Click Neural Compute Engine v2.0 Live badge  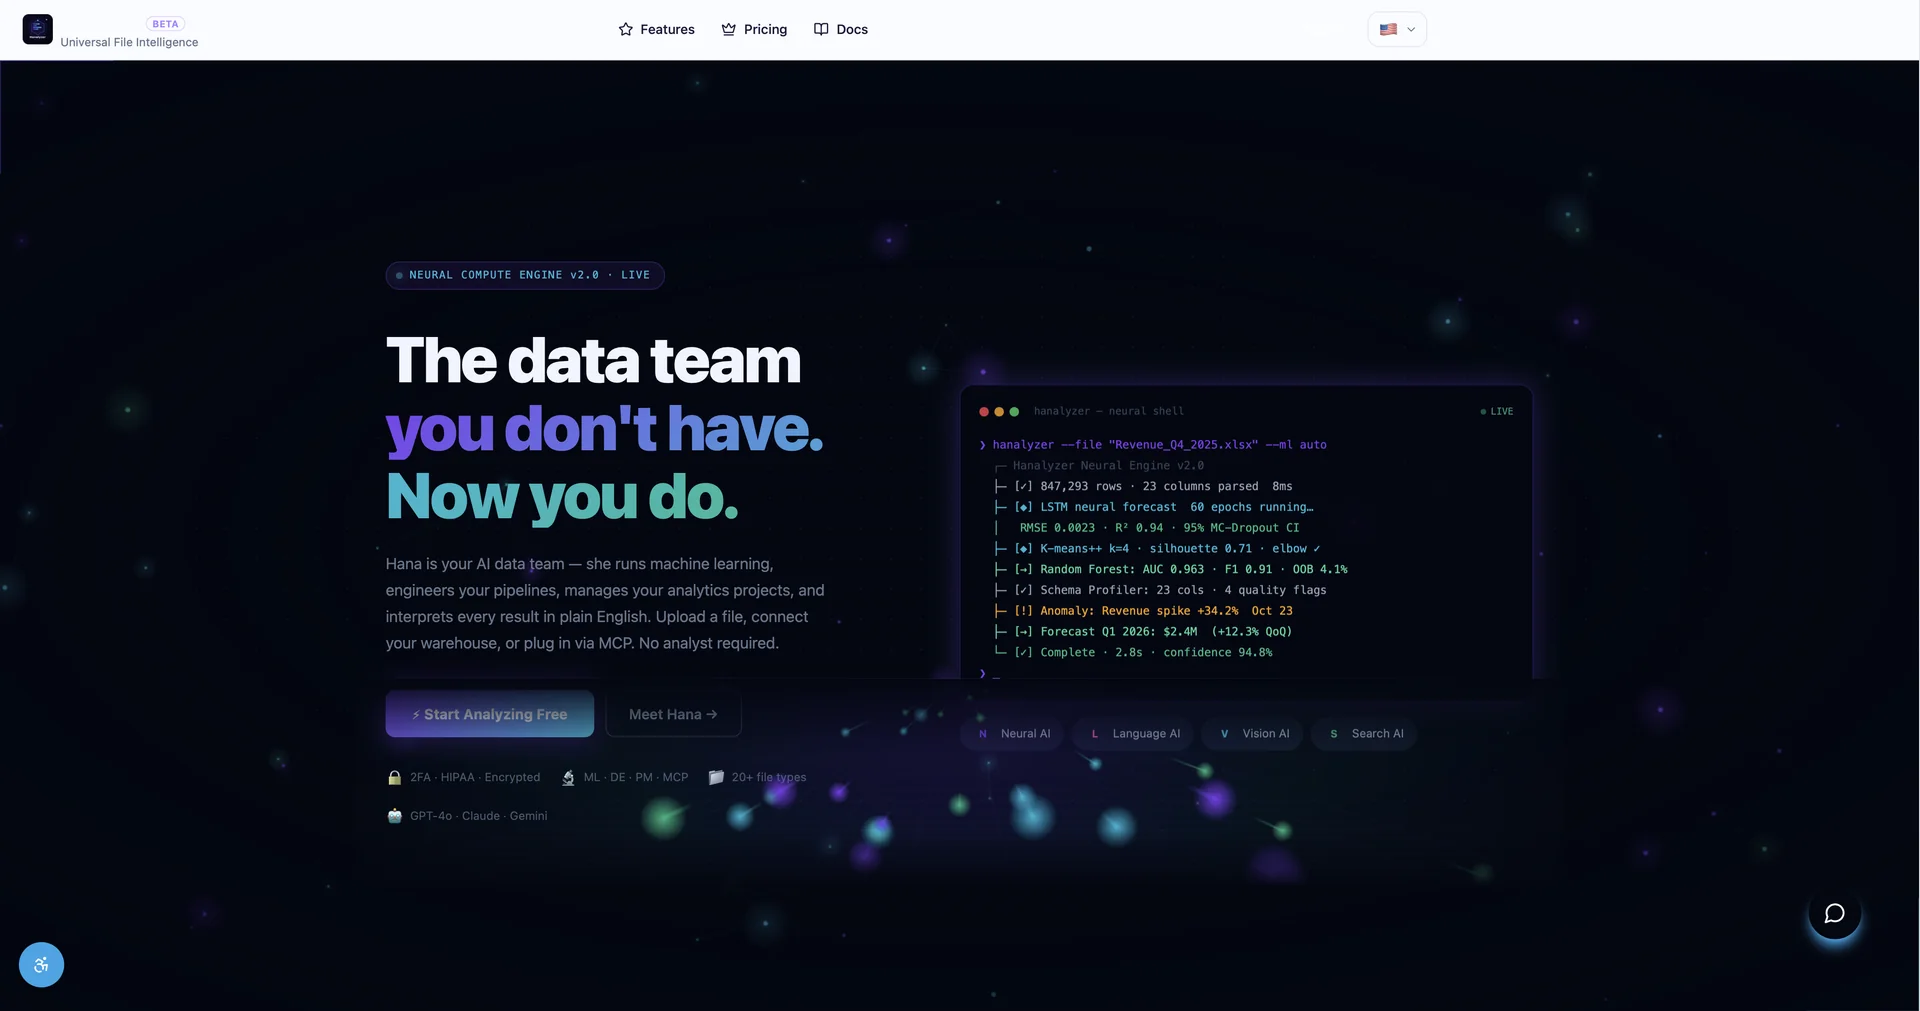[x=525, y=275]
